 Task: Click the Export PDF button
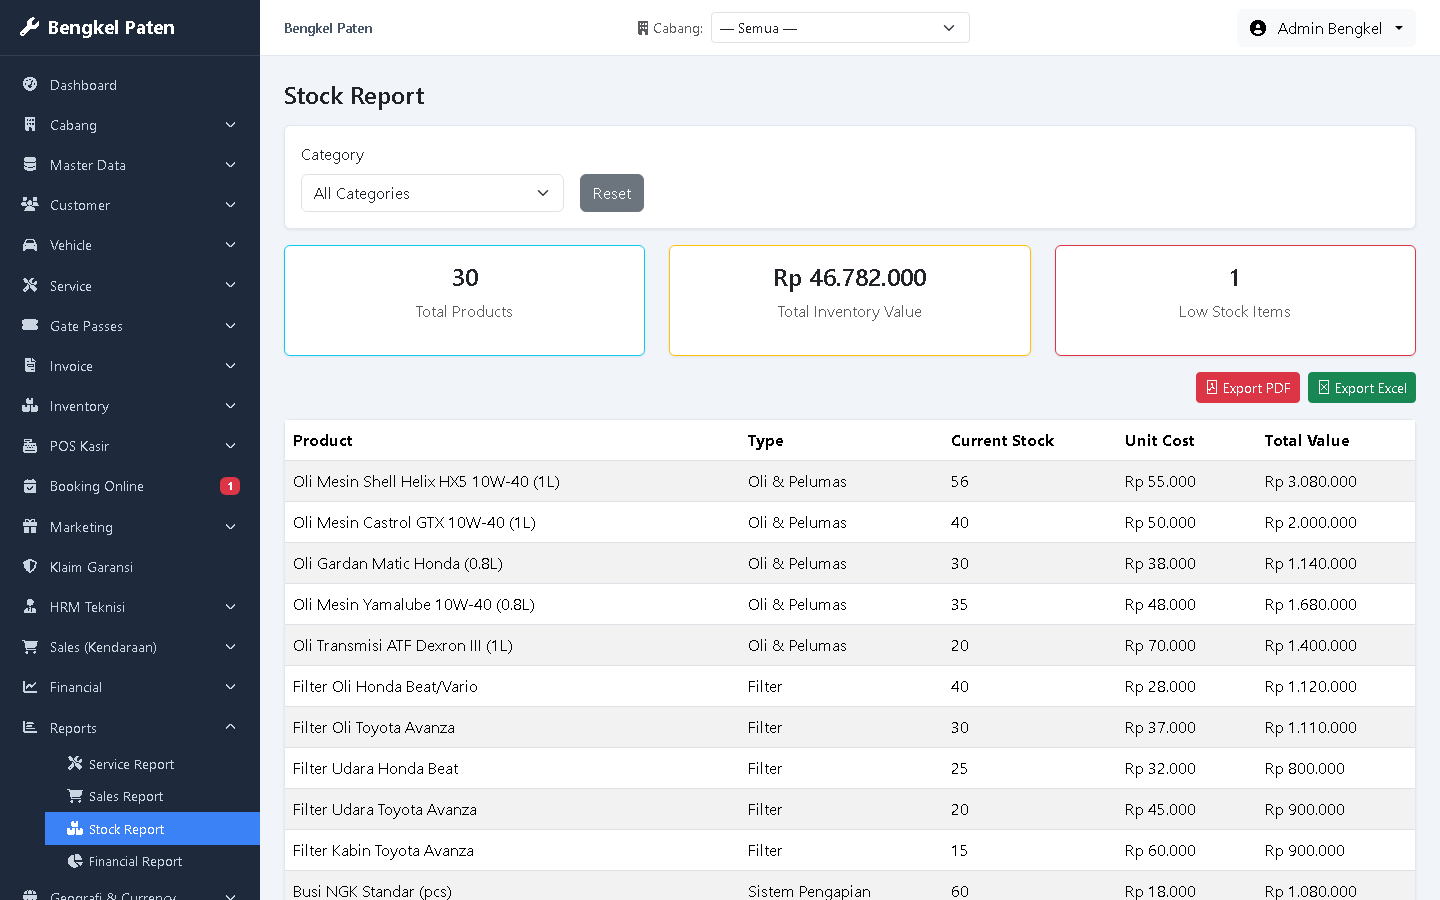[x=1248, y=388]
